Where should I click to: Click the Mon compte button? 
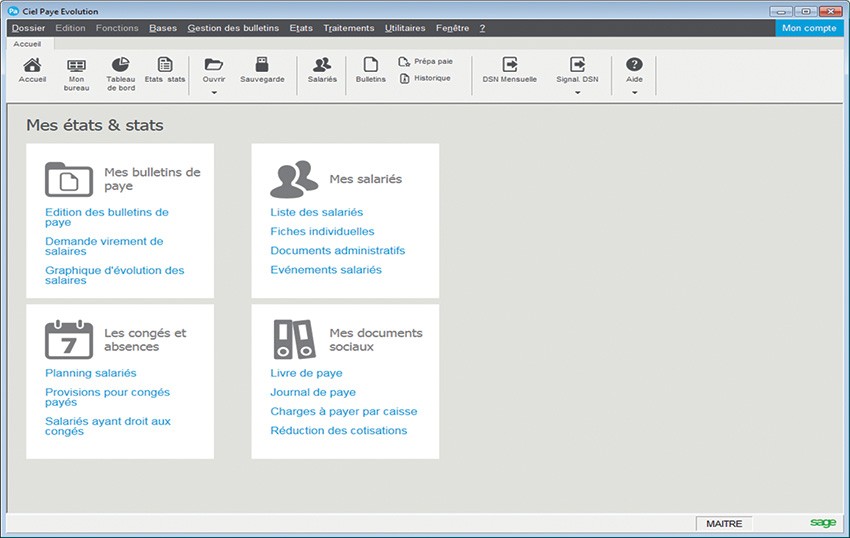click(809, 28)
